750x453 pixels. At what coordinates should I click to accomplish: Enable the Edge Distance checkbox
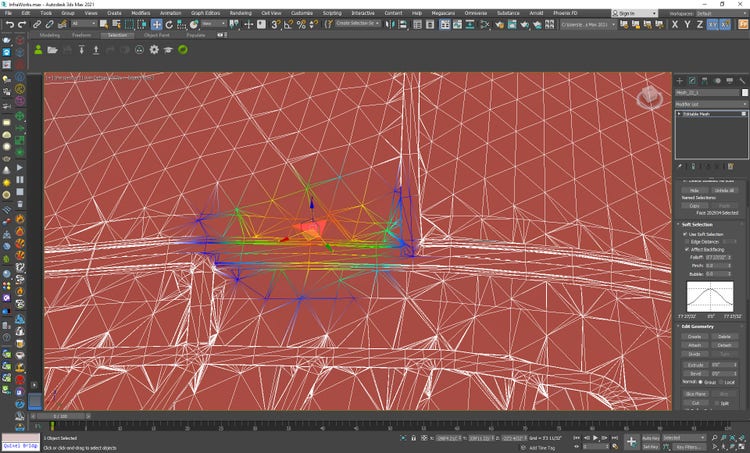pyautogui.click(x=688, y=242)
